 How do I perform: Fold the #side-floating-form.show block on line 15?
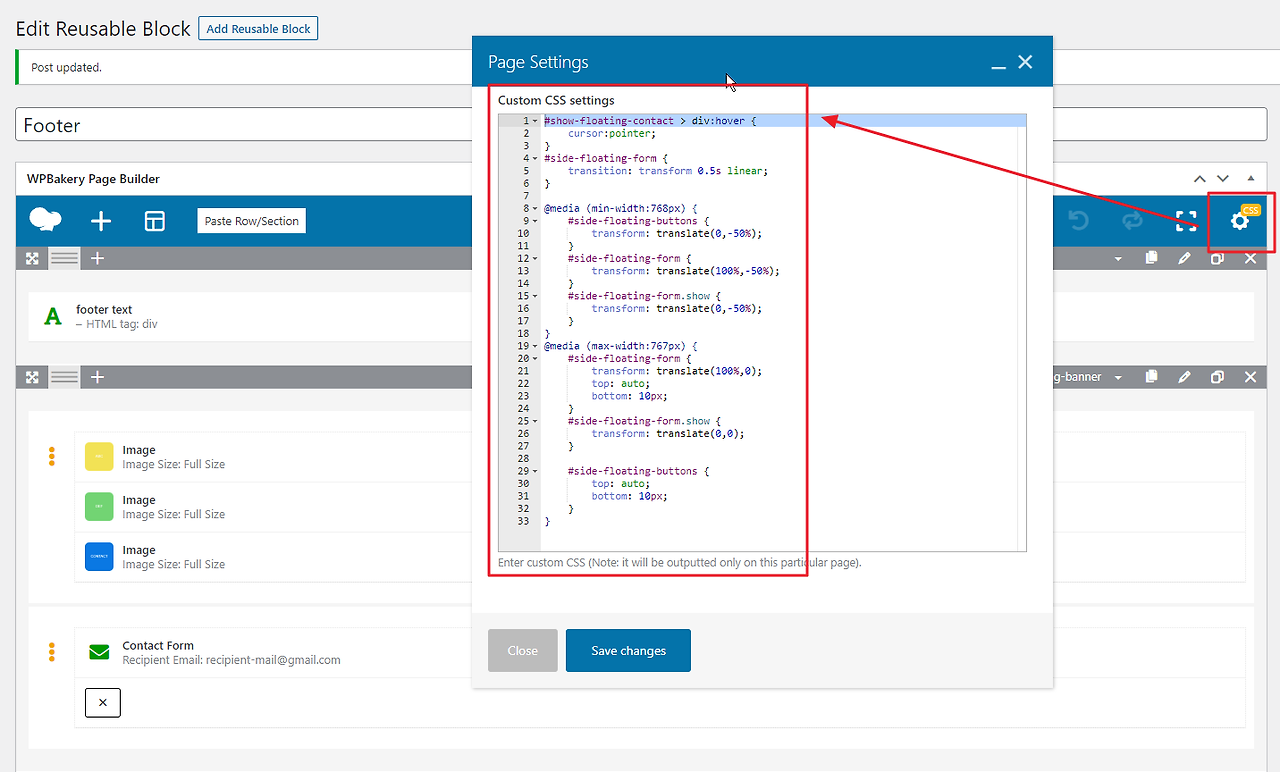pos(535,296)
